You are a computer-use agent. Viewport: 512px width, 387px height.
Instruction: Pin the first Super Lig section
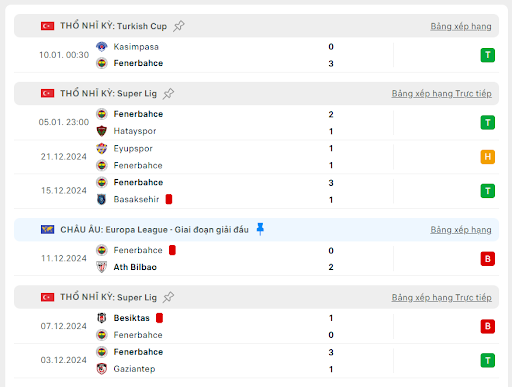pos(168,93)
